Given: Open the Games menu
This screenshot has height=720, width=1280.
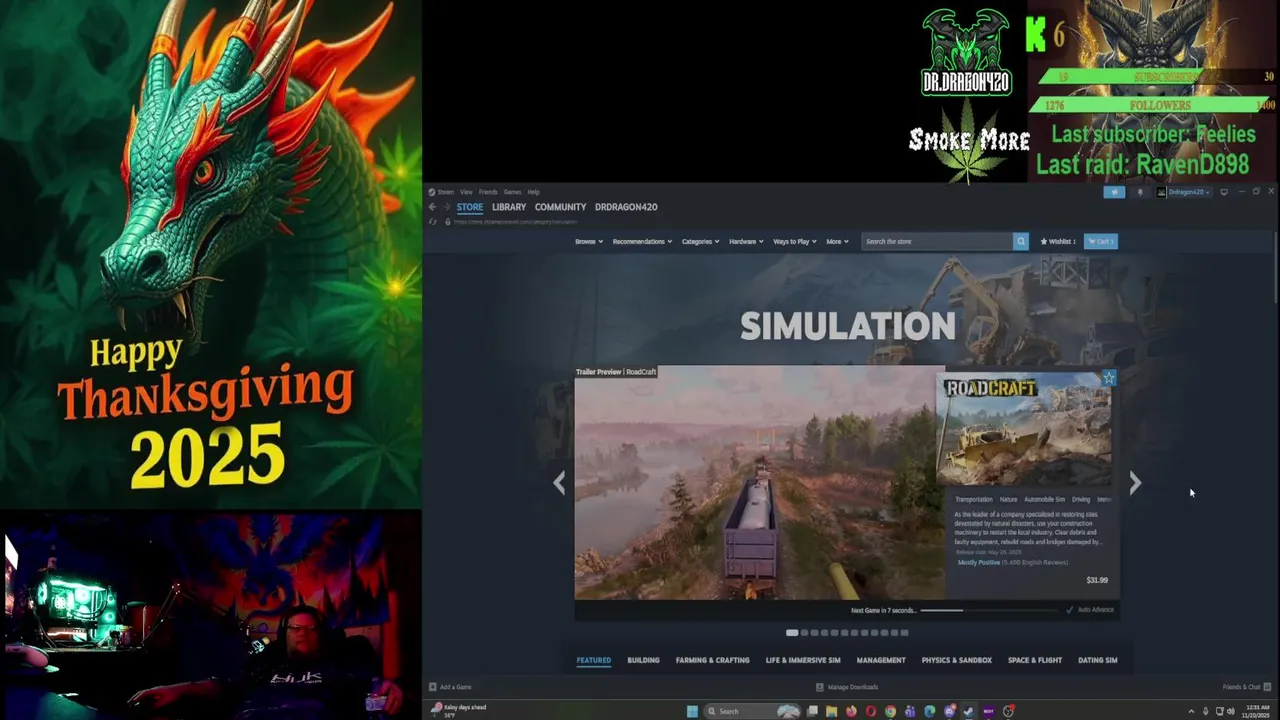Looking at the screenshot, I should point(512,192).
